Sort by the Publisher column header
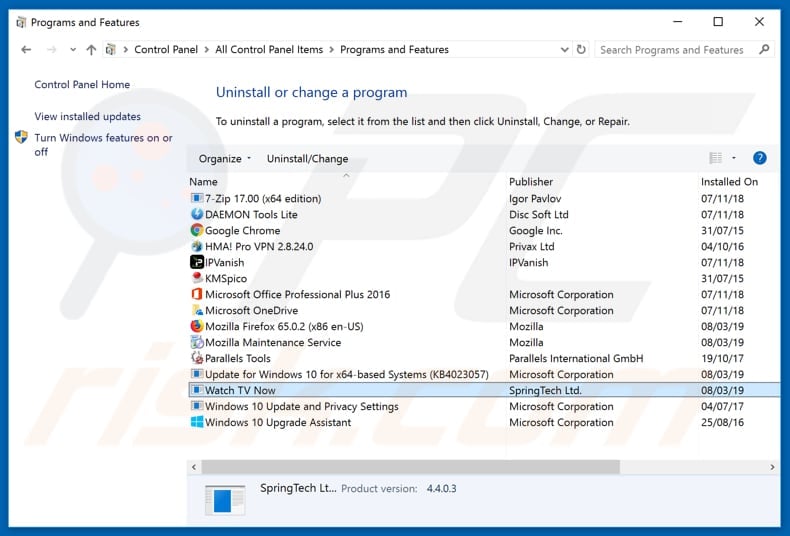The width and height of the screenshot is (790, 536). coord(531,181)
